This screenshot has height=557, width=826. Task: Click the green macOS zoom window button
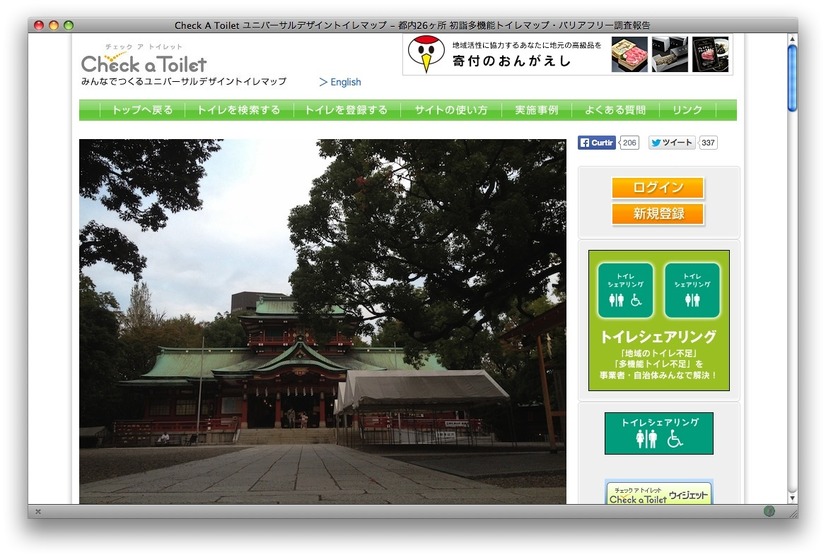click(x=68, y=25)
